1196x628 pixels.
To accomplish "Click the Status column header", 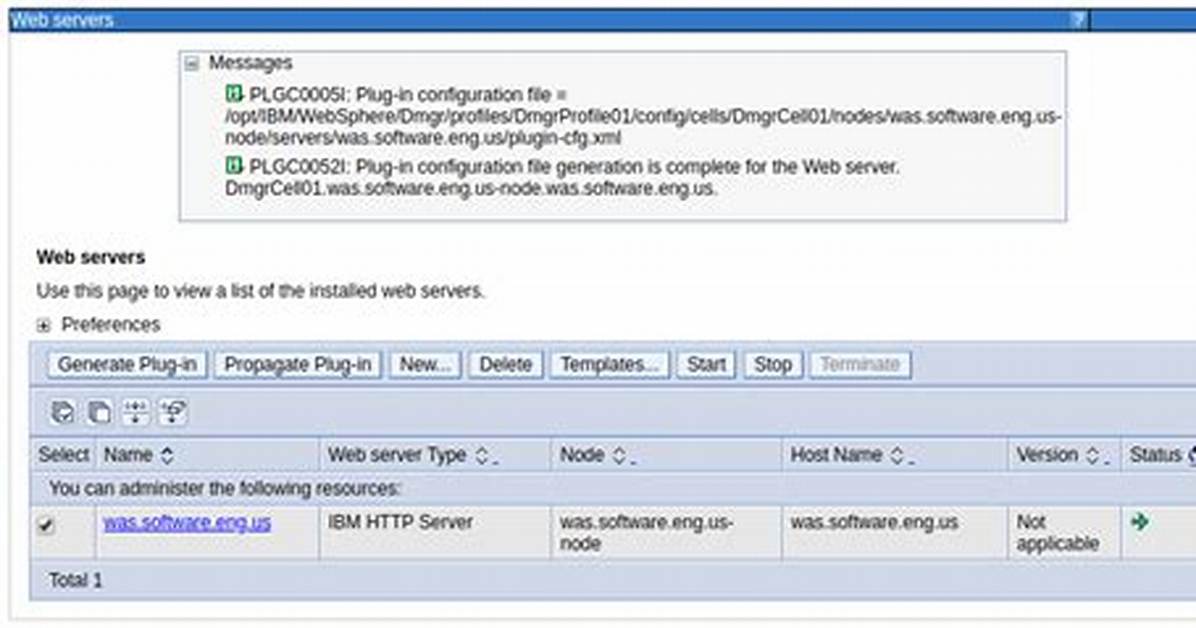I will coord(1155,456).
